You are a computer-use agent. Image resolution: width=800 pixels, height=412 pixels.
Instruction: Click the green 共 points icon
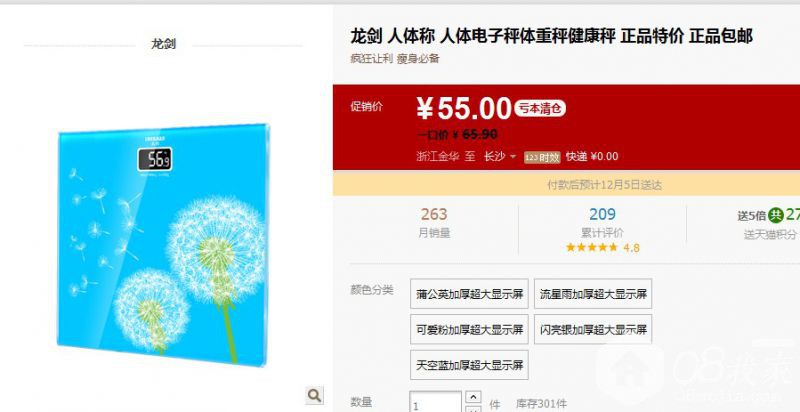(x=776, y=215)
